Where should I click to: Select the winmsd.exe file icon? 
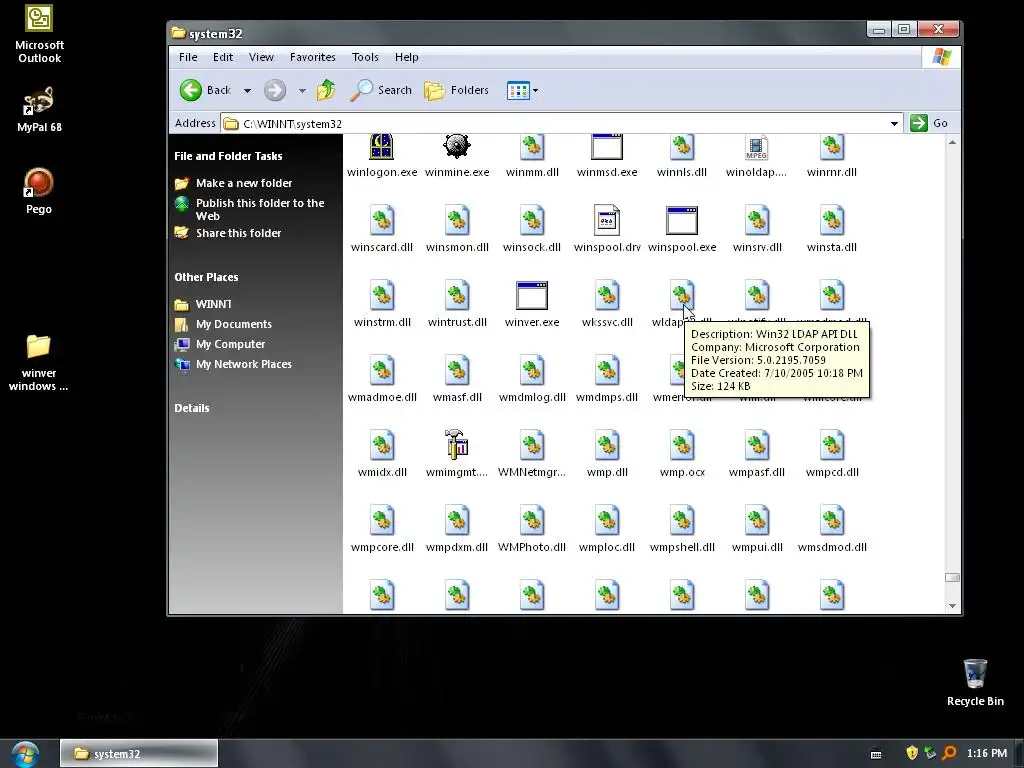pyautogui.click(x=607, y=148)
